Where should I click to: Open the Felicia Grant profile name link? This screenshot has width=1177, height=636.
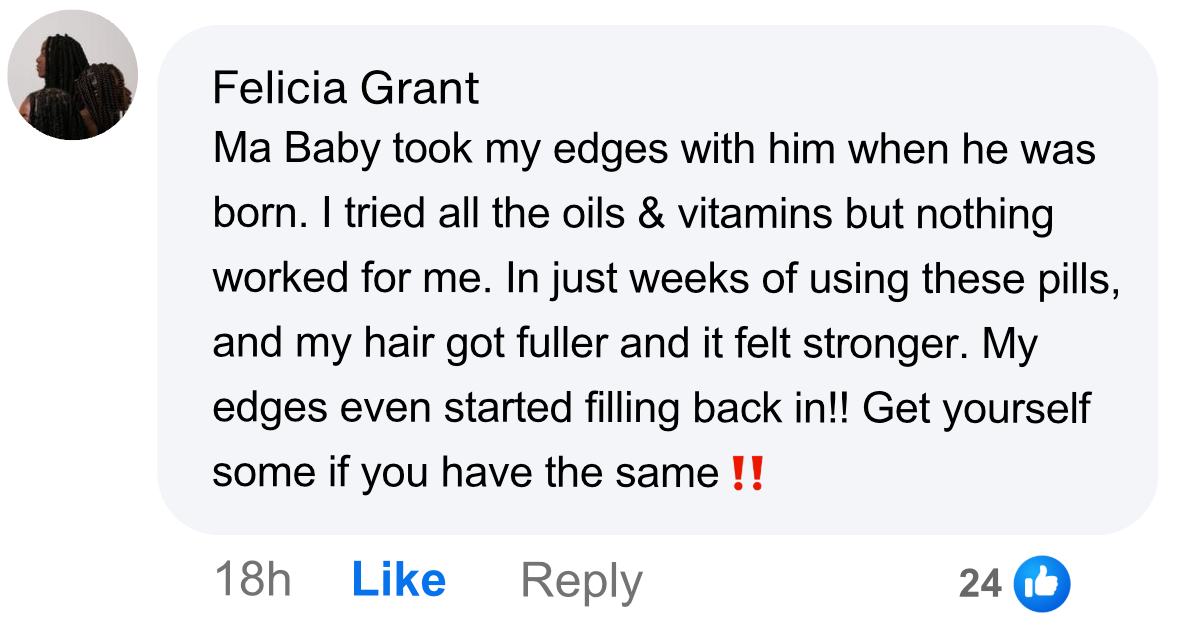tap(345, 89)
